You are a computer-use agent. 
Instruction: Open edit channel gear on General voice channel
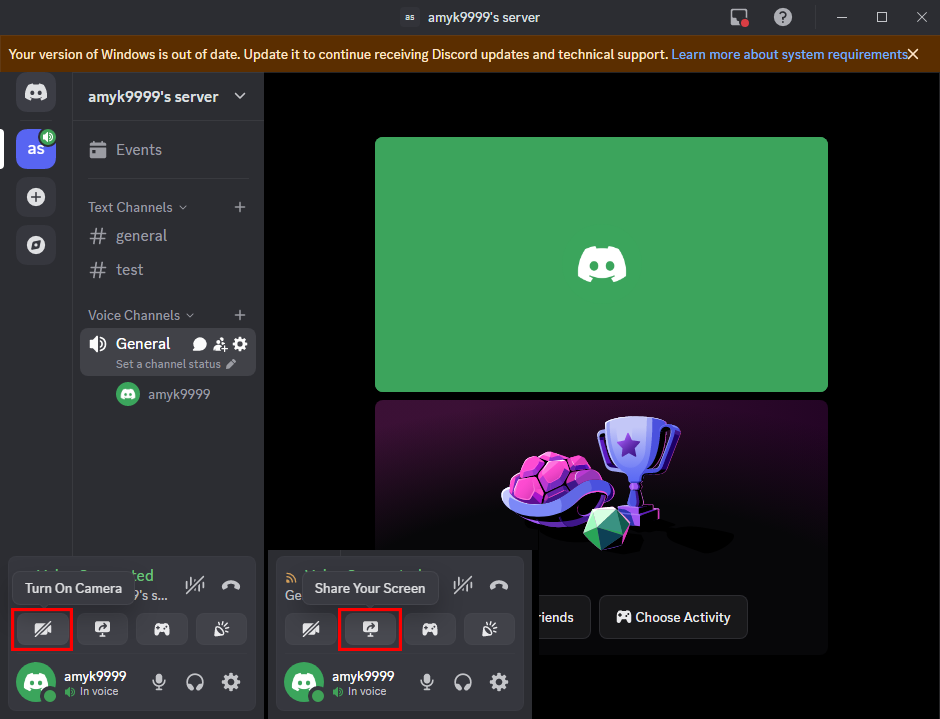click(x=240, y=344)
